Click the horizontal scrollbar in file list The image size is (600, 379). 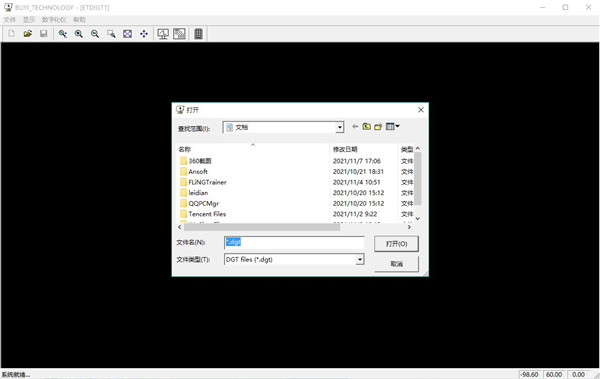(262, 227)
